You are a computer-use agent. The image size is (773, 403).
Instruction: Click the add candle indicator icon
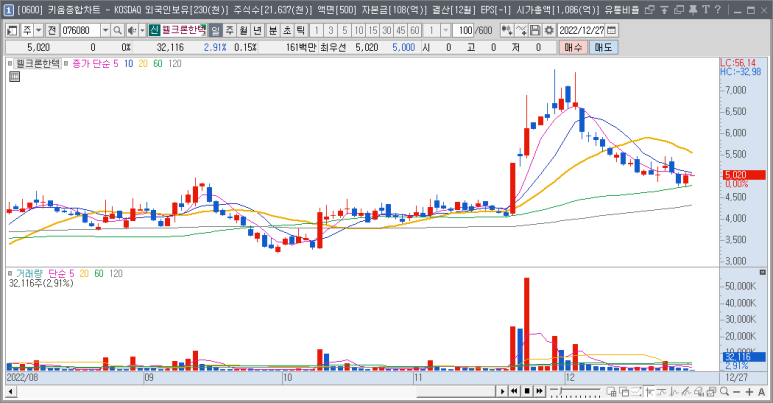506,31
